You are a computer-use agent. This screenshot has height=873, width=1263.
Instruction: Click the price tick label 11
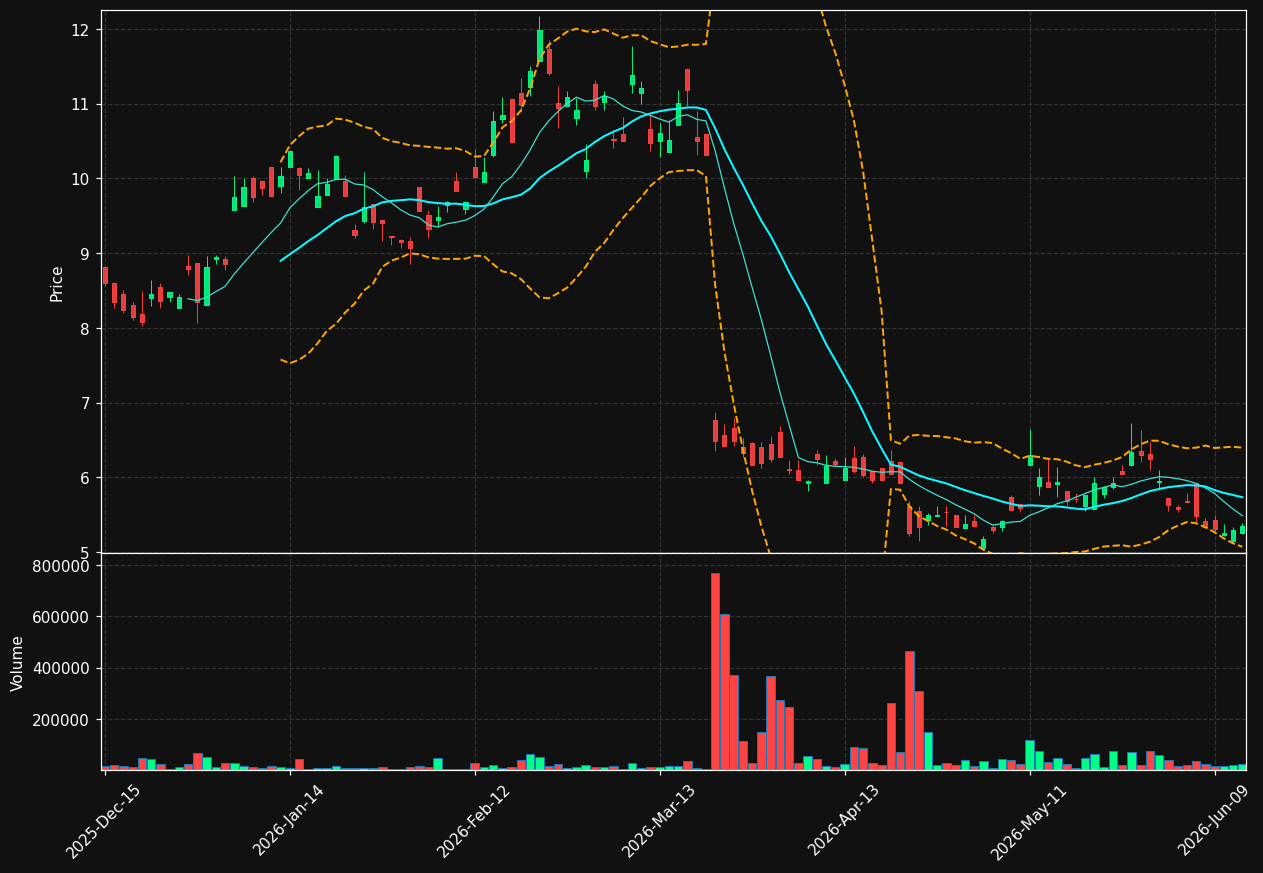click(79, 105)
